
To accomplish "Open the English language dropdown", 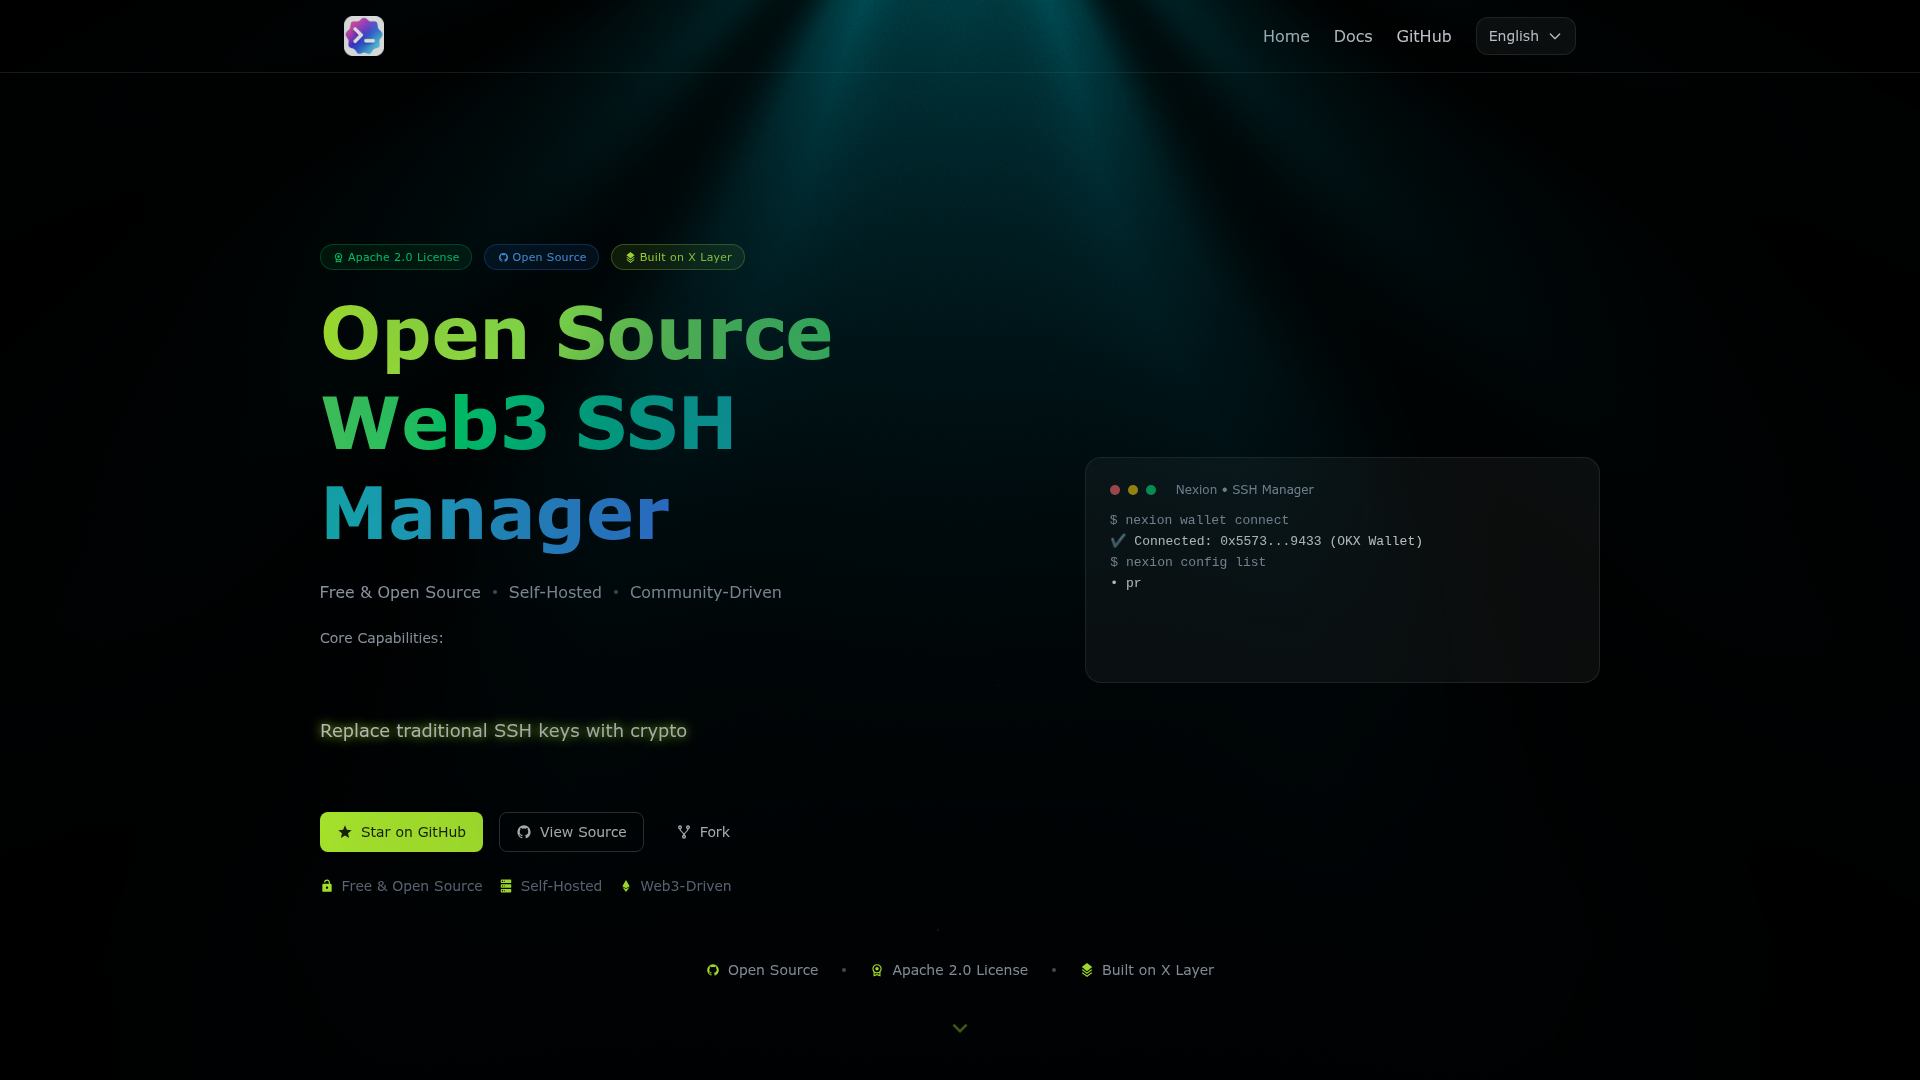I will point(1525,36).
